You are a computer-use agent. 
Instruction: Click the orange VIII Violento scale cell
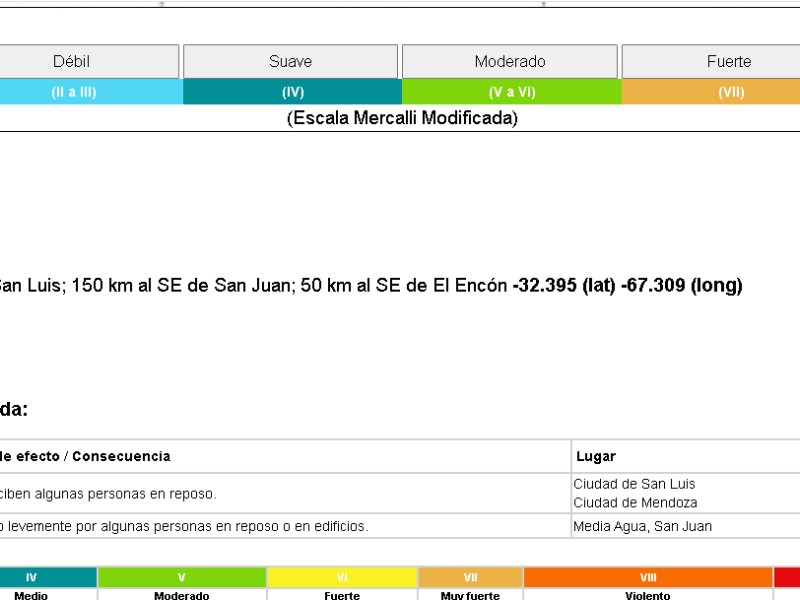click(x=648, y=584)
